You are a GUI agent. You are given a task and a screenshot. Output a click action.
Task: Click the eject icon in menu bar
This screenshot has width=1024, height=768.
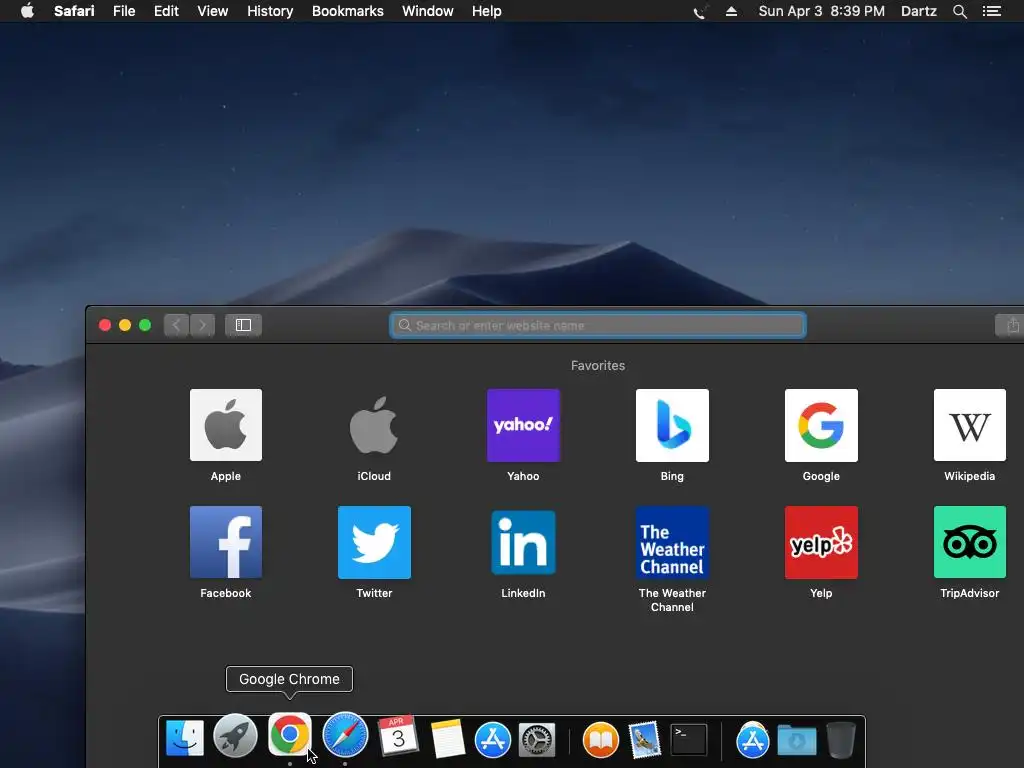[x=731, y=11]
